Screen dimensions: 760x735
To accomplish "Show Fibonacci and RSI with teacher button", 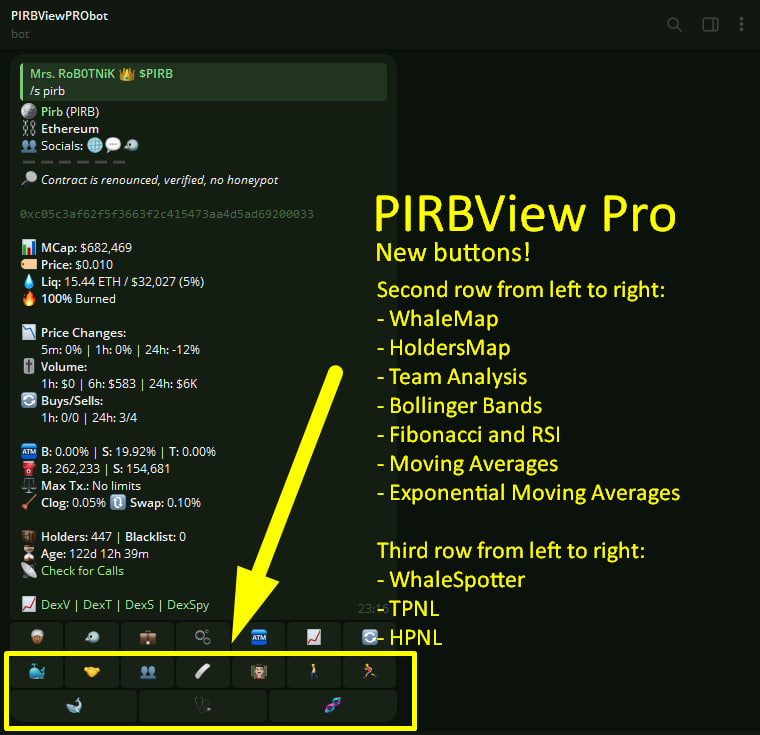I will click(x=259, y=671).
